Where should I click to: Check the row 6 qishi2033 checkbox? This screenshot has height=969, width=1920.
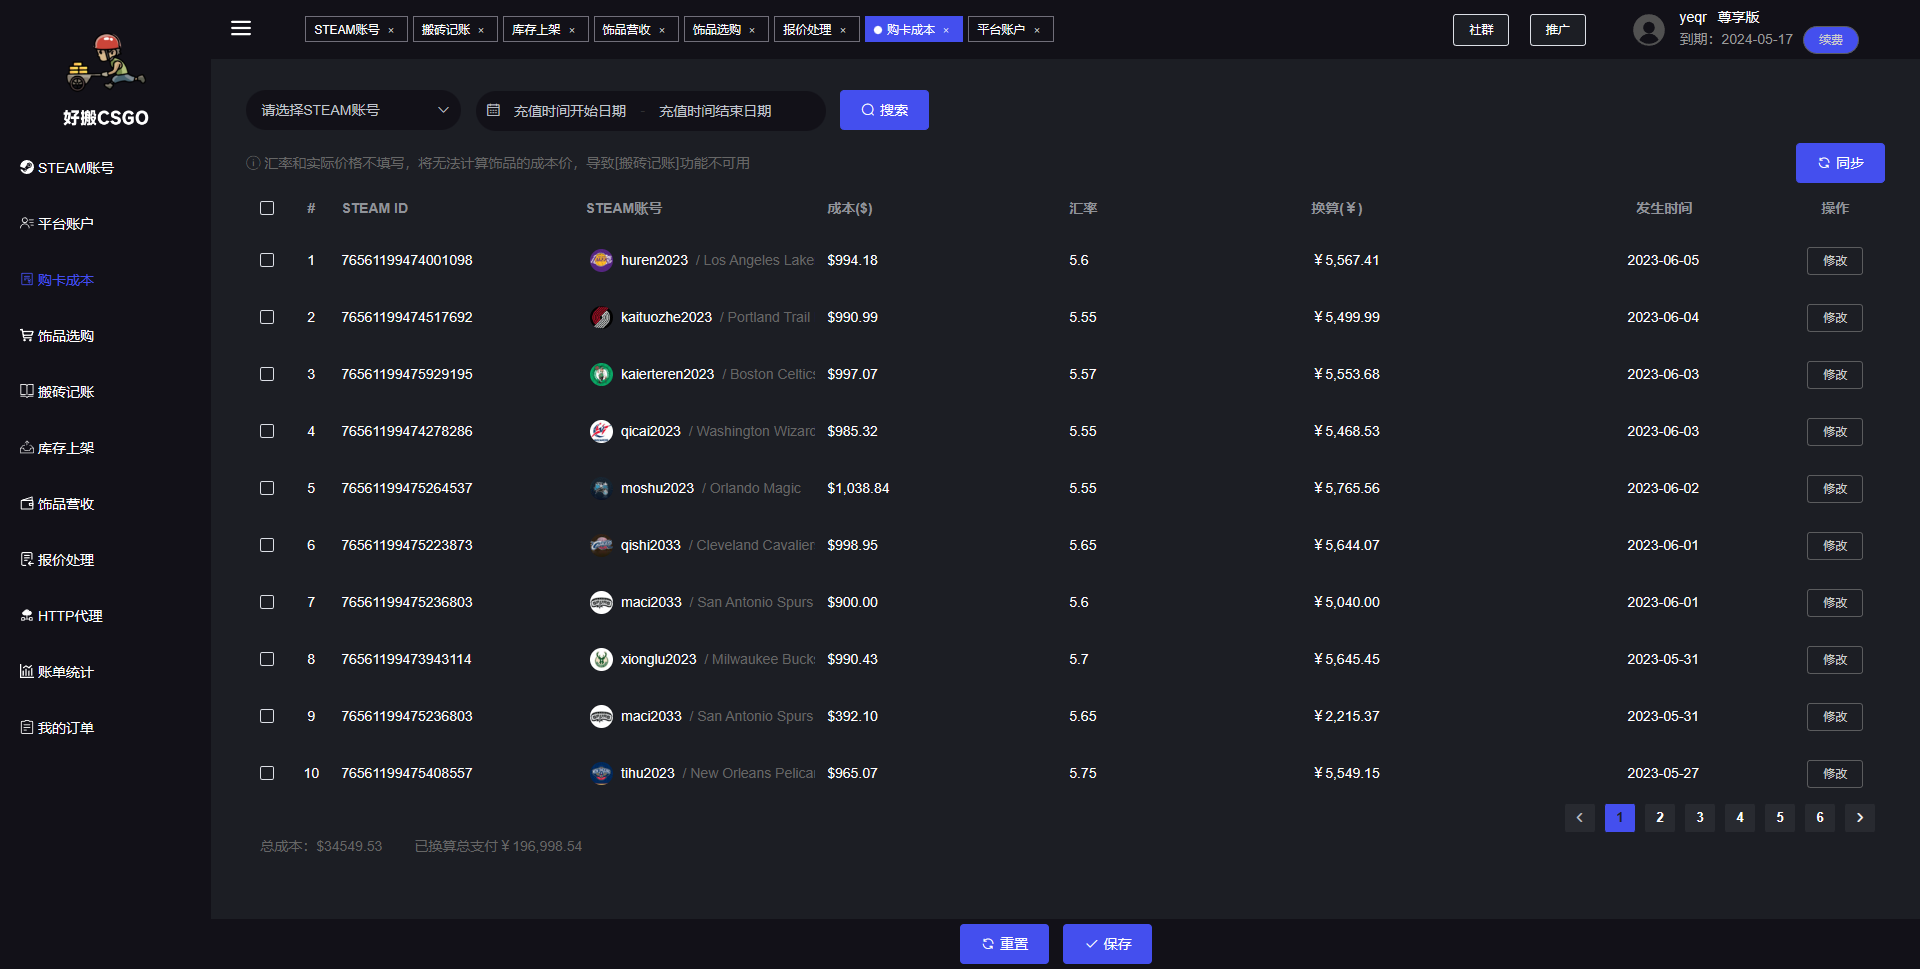[x=267, y=545]
